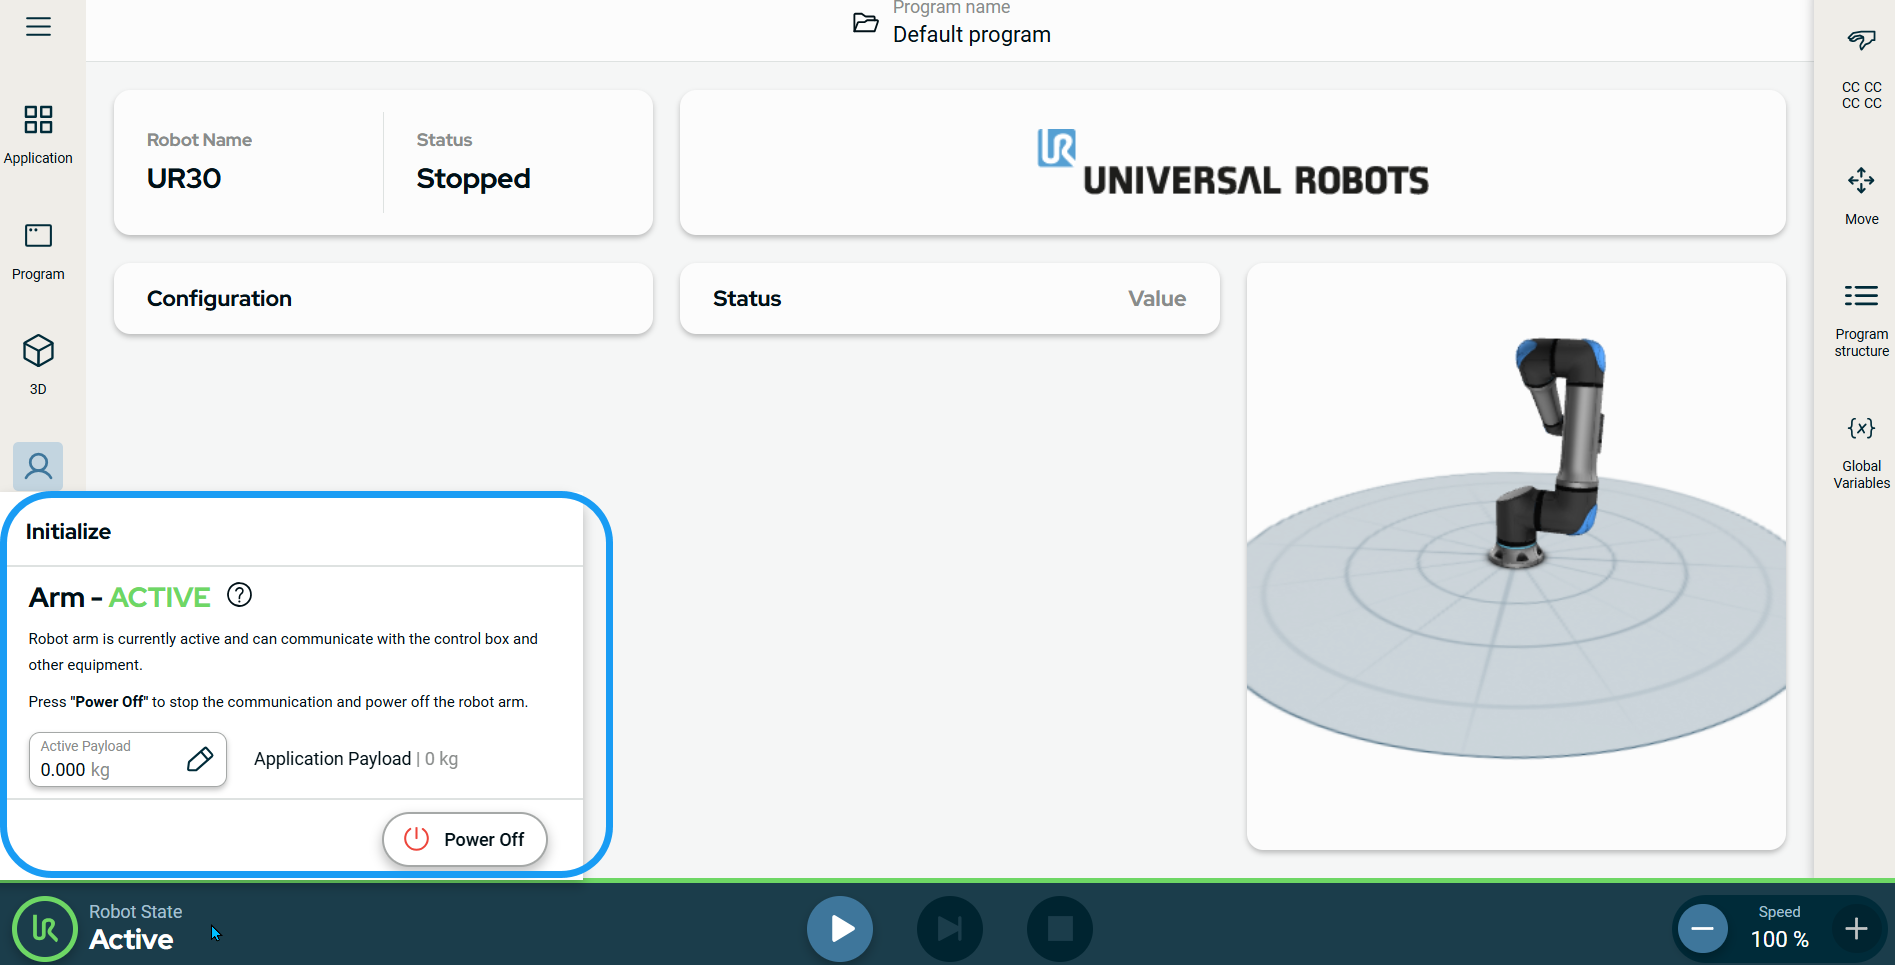Click the Stop program button
1895x965 pixels.
1060,929
